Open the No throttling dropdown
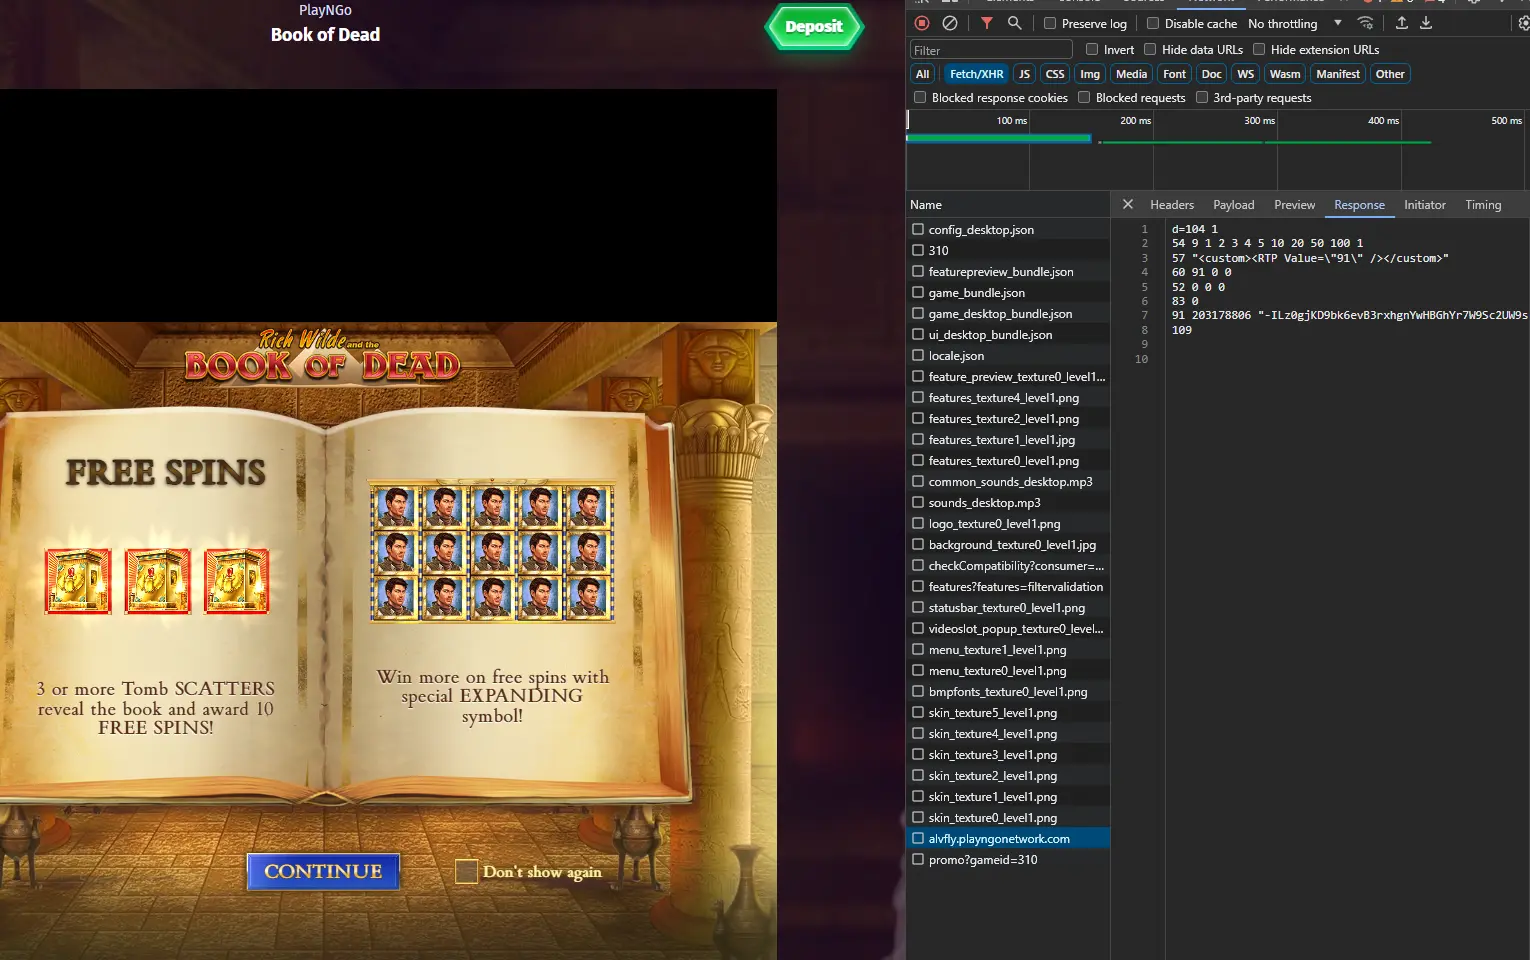This screenshot has width=1530, height=960. coord(1294,23)
